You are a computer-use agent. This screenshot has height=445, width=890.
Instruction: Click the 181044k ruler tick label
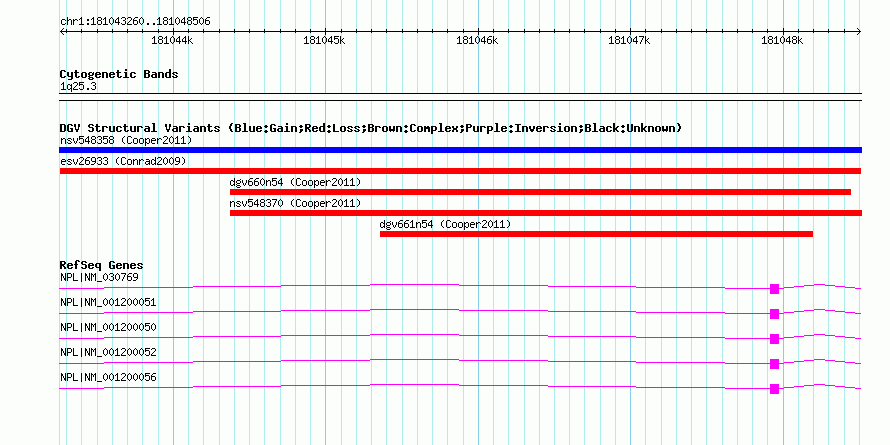172,40
